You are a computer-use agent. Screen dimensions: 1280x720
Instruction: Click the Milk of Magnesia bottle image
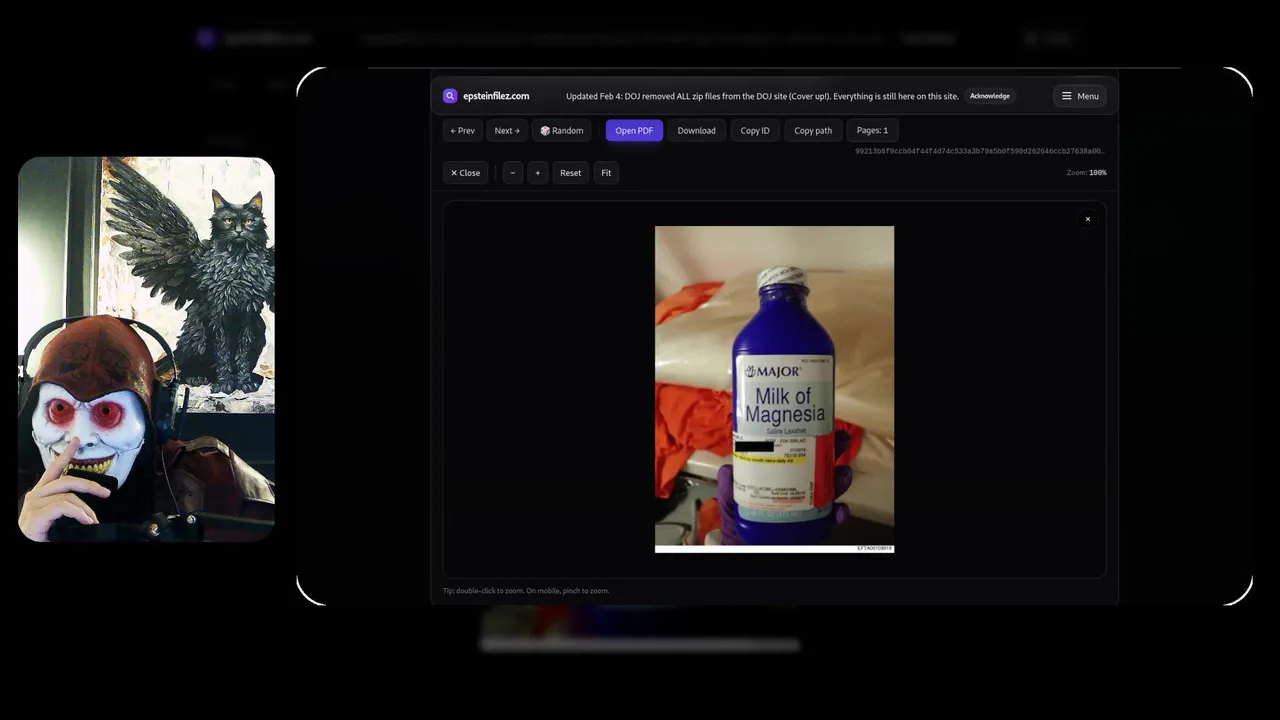tap(774, 389)
